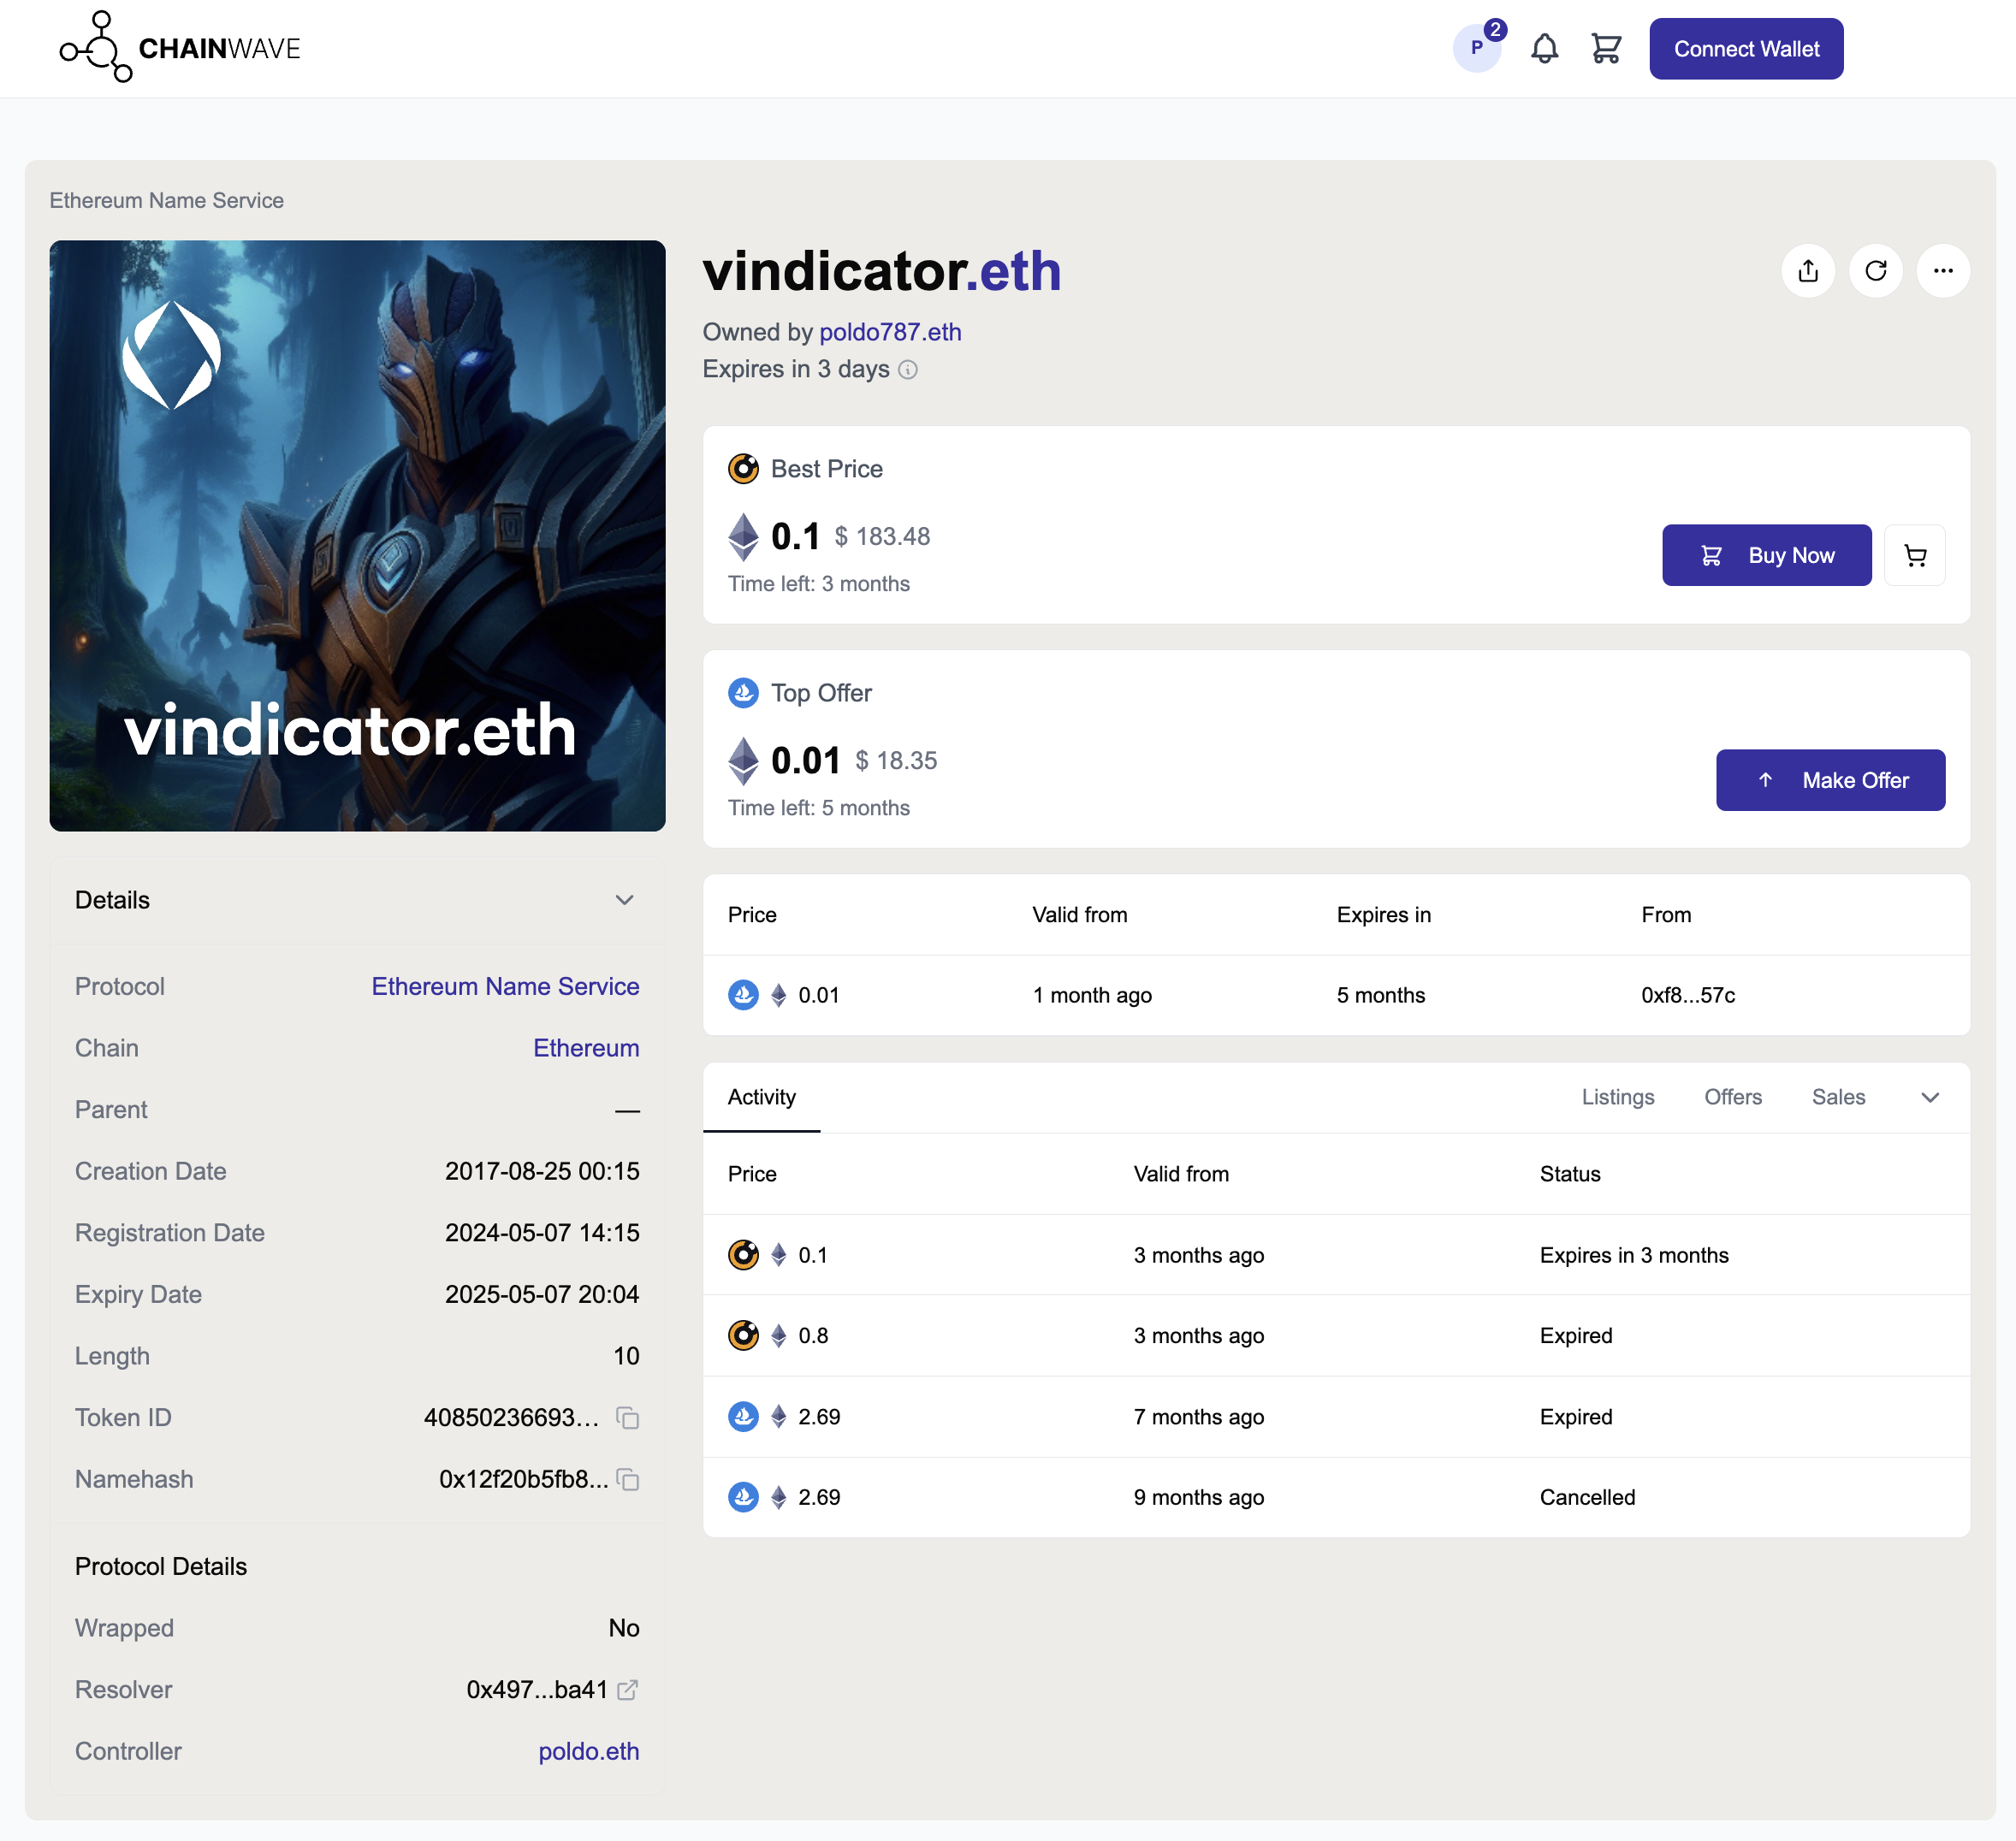The image size is (2016, 1841).
Task: Select the Activity tab
Action: (762, 1098)
